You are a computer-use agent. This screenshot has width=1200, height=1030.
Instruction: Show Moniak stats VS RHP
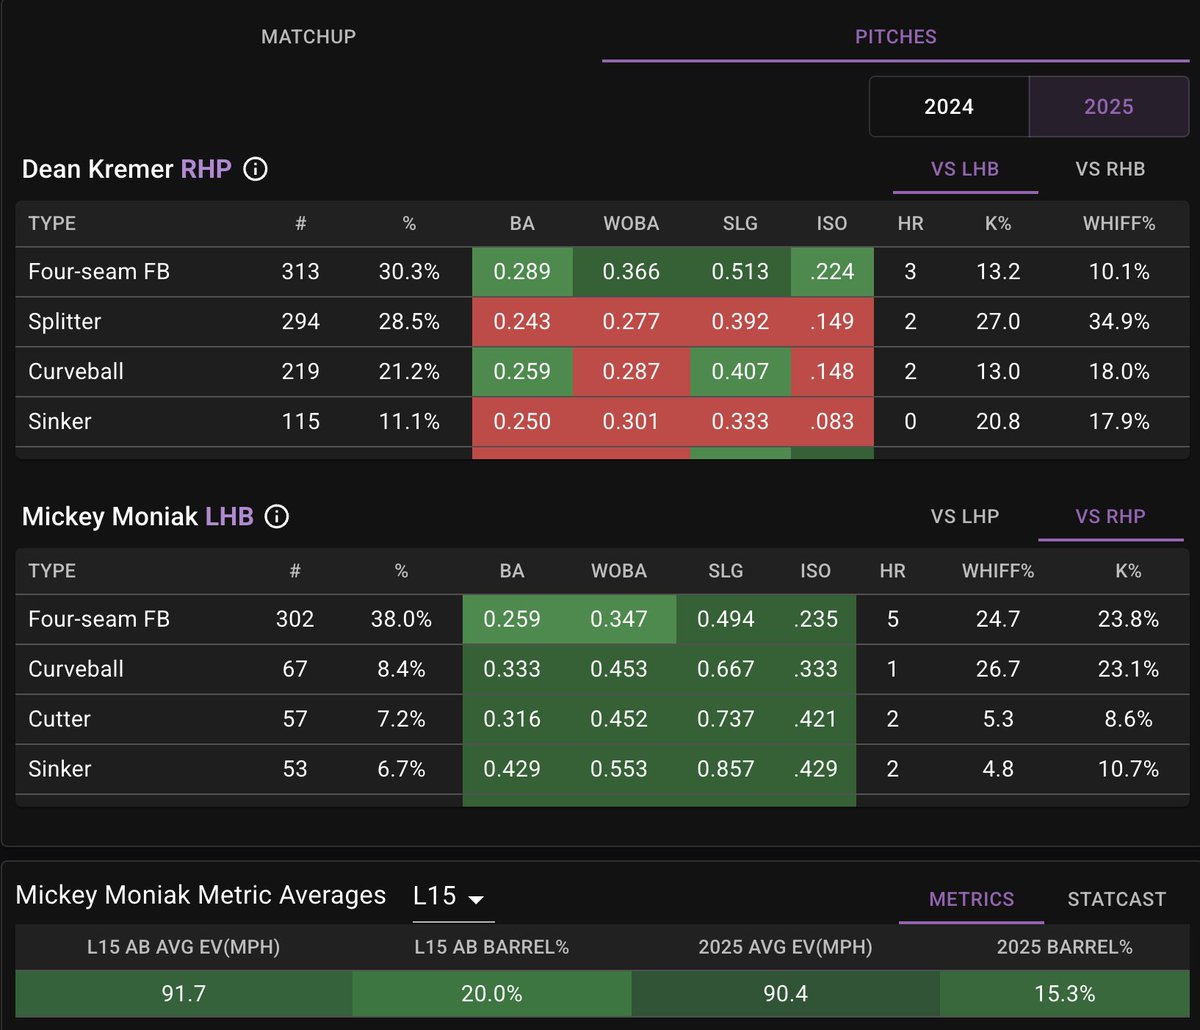(1110, 517)
